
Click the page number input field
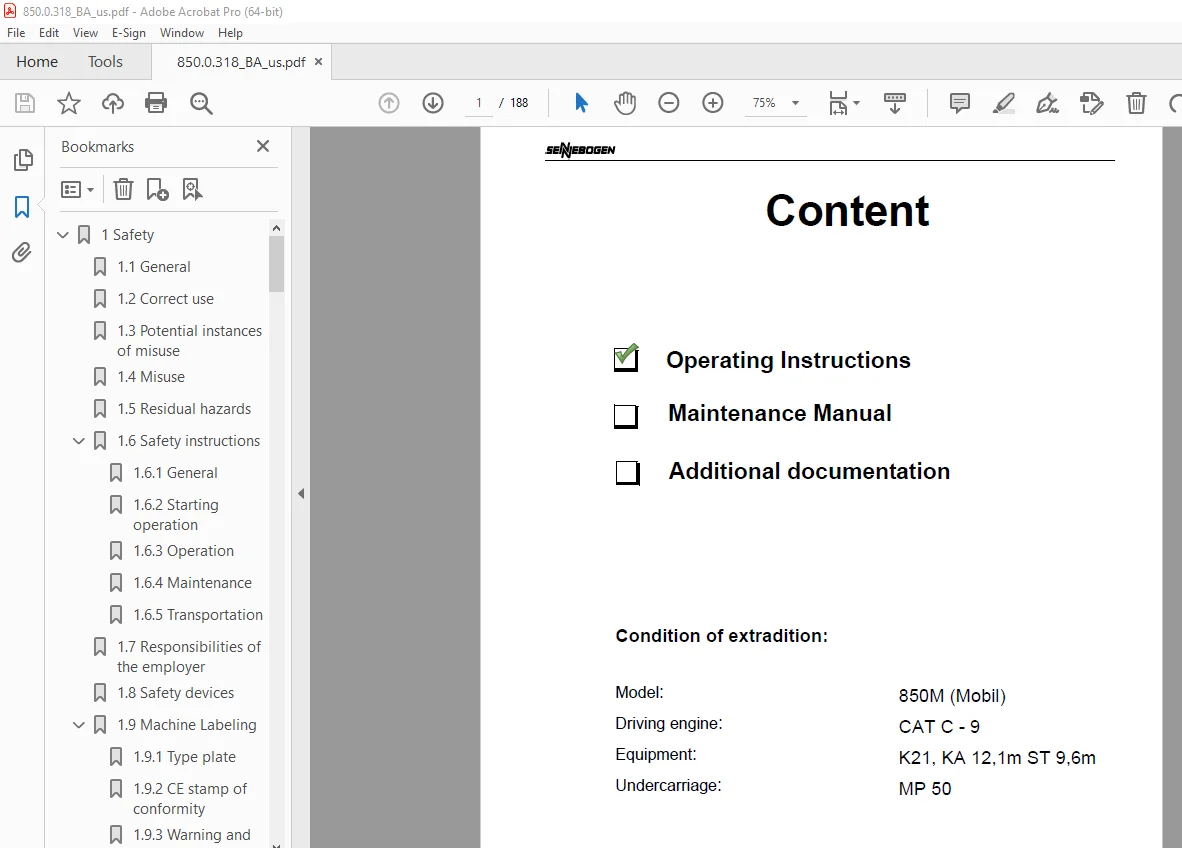pyautogui.click(x=479, y=103)
